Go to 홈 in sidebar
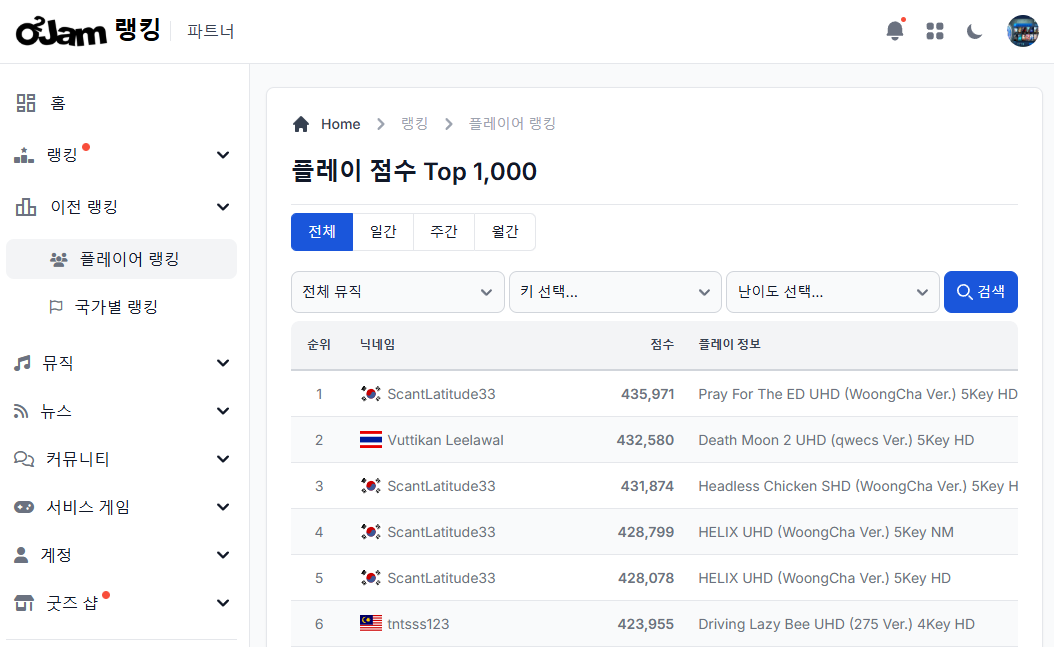Viewport: 1054px width, 647px height. [58, 103]
